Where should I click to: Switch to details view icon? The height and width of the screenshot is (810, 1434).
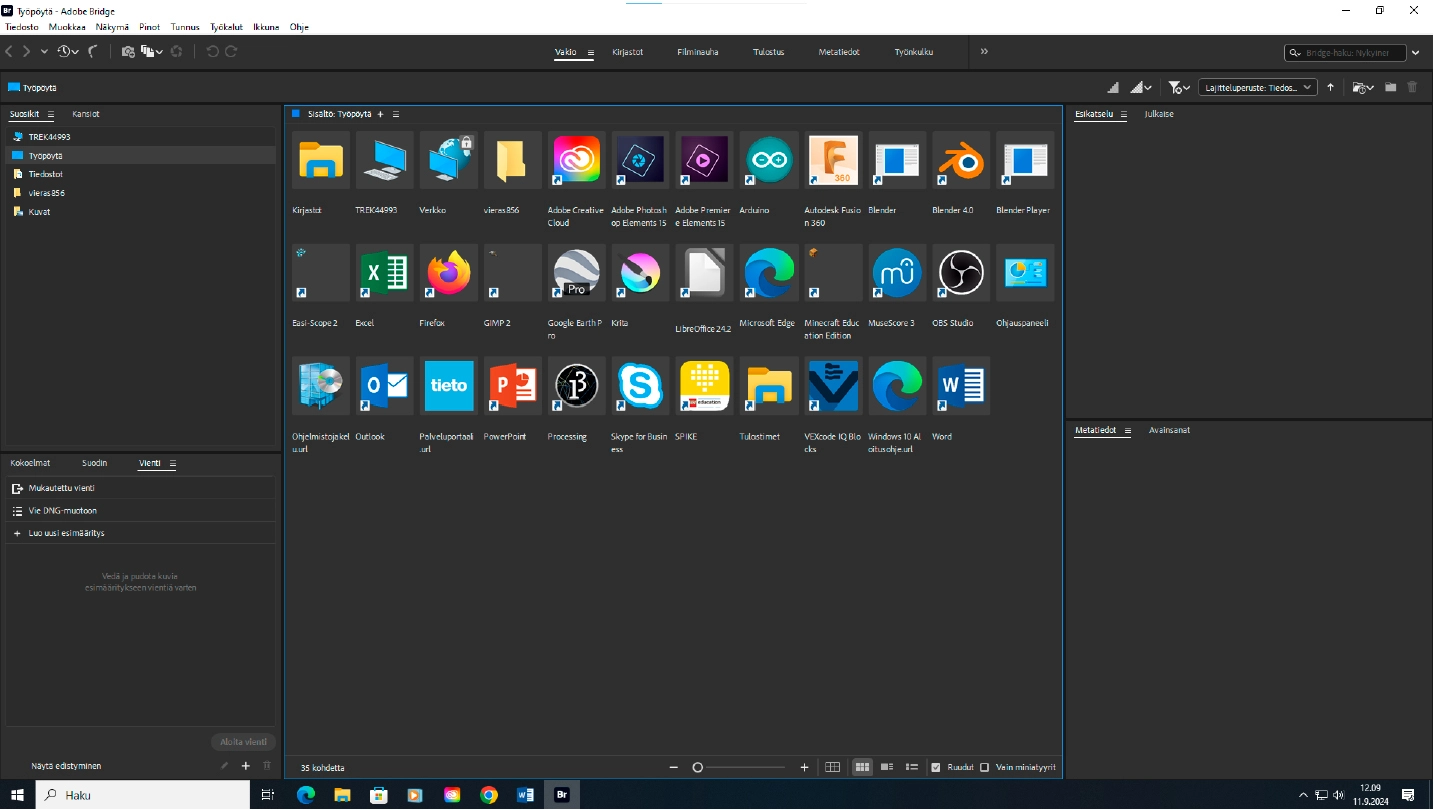coord(887,767)
